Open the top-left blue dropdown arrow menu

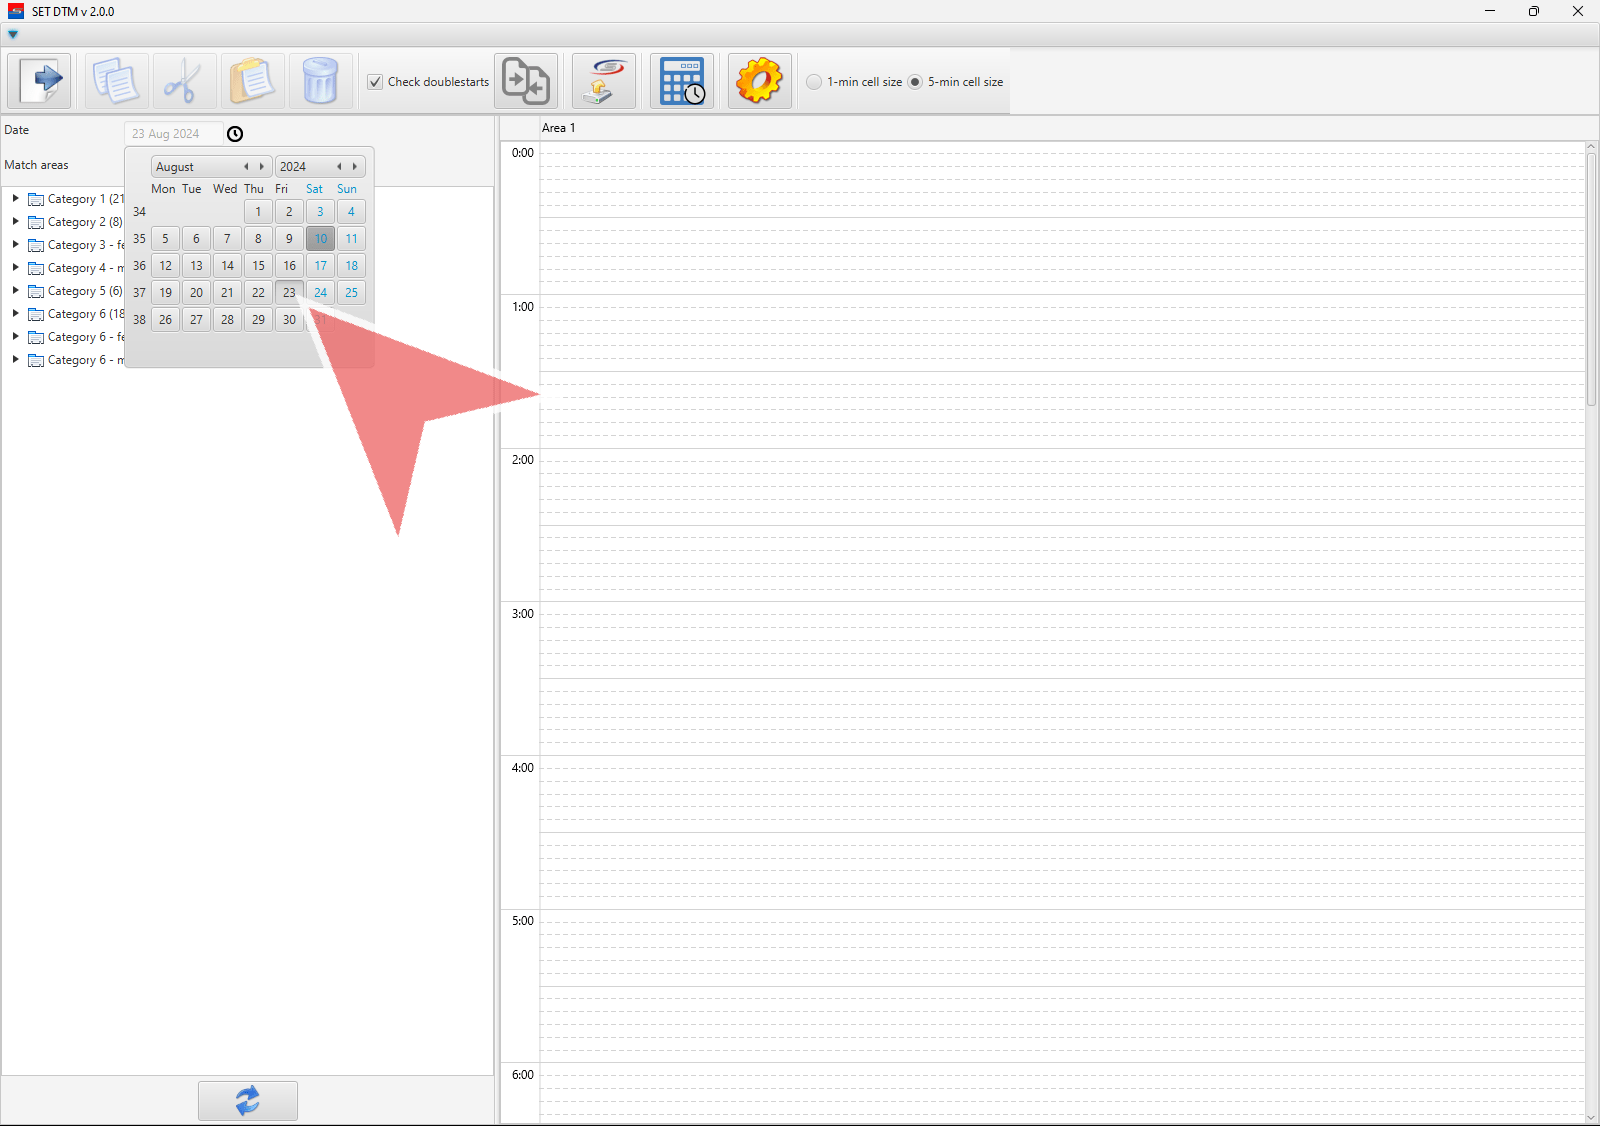(13, 34)
